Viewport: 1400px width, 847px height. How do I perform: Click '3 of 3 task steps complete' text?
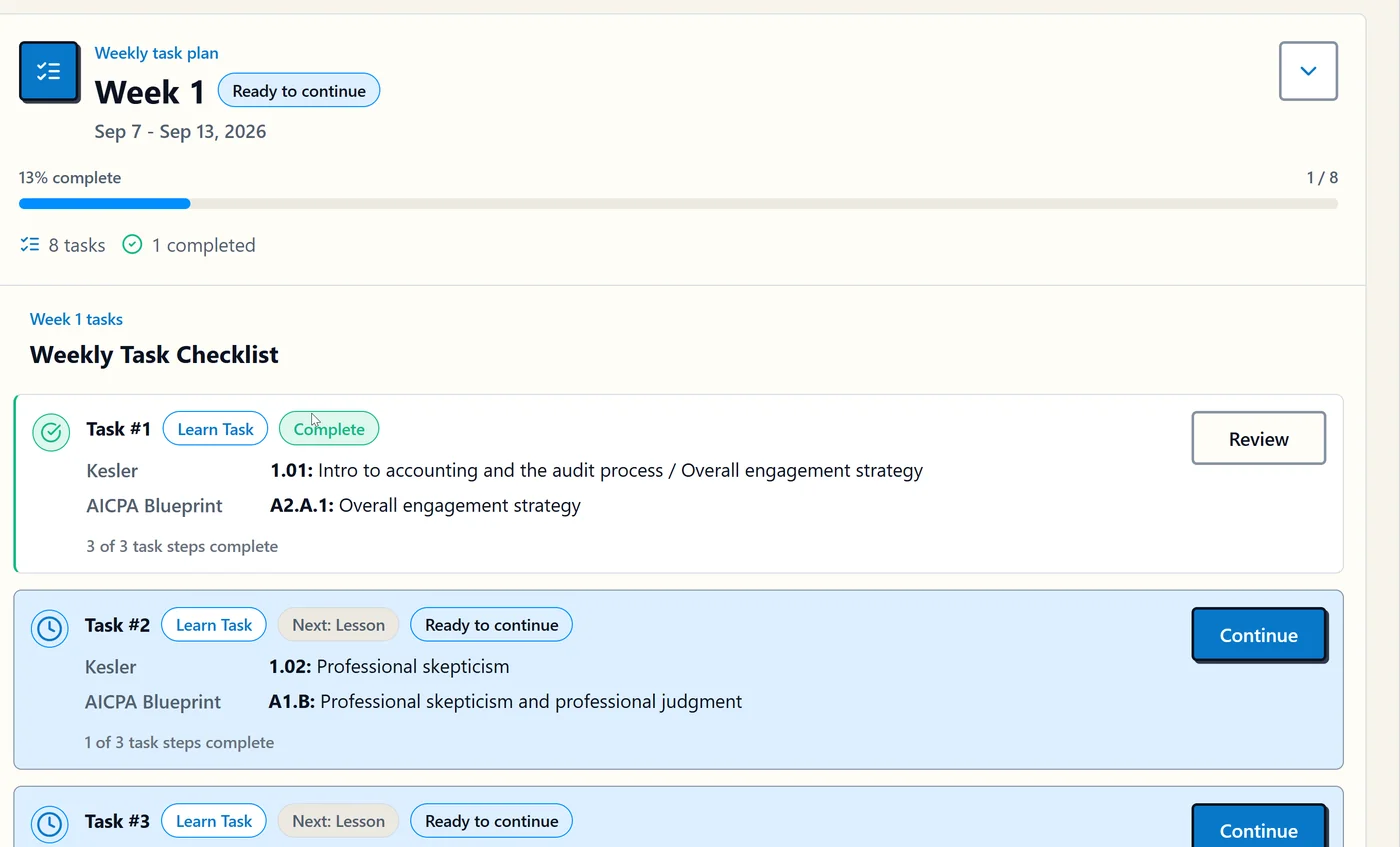182,546
